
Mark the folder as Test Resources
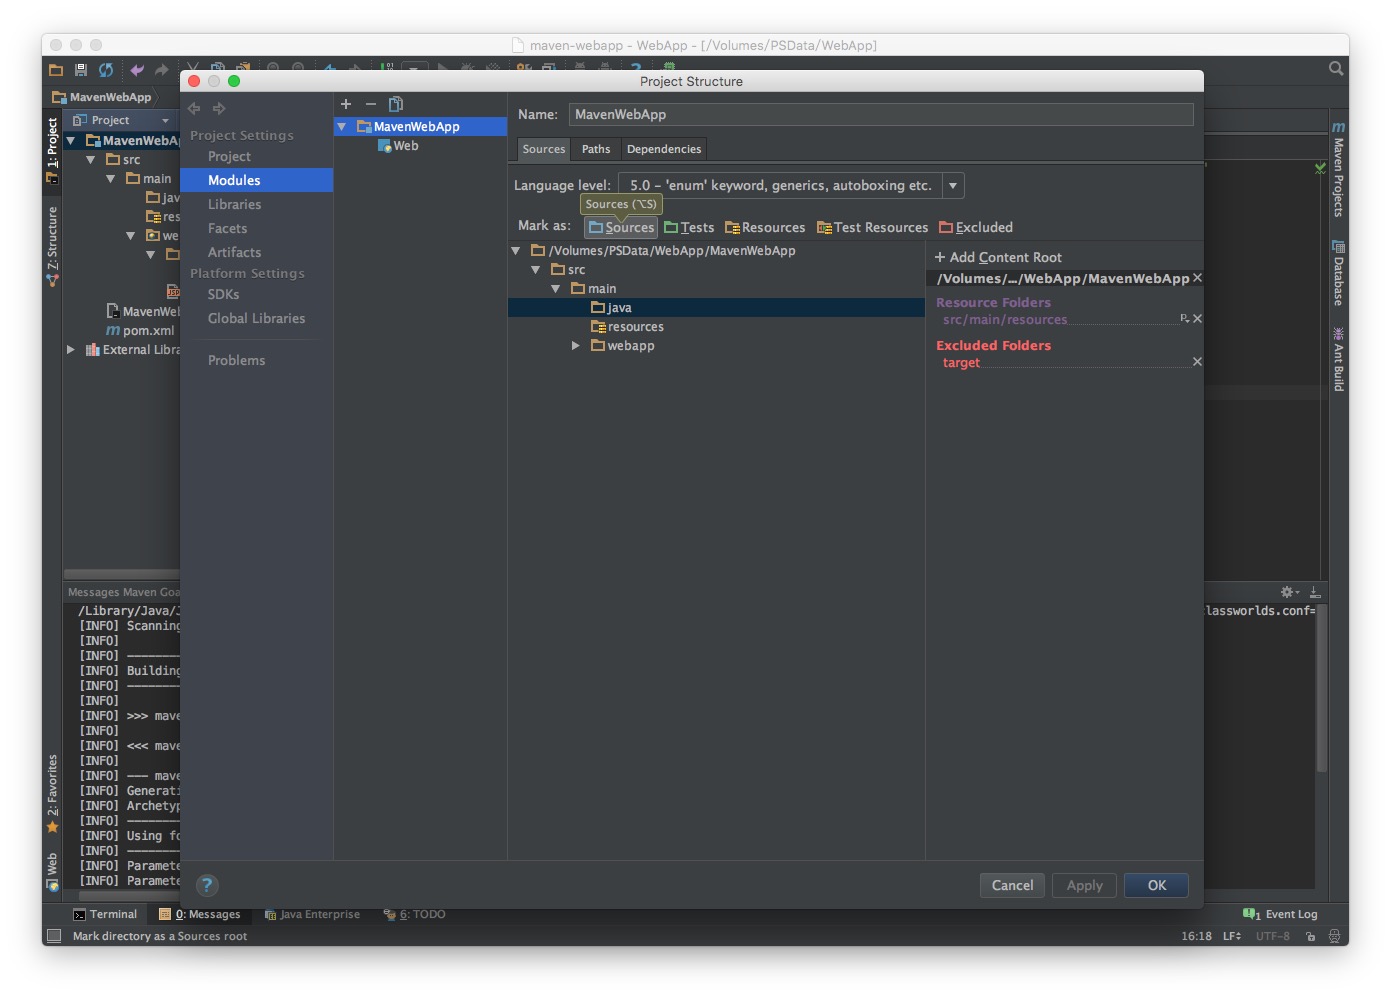872,228
